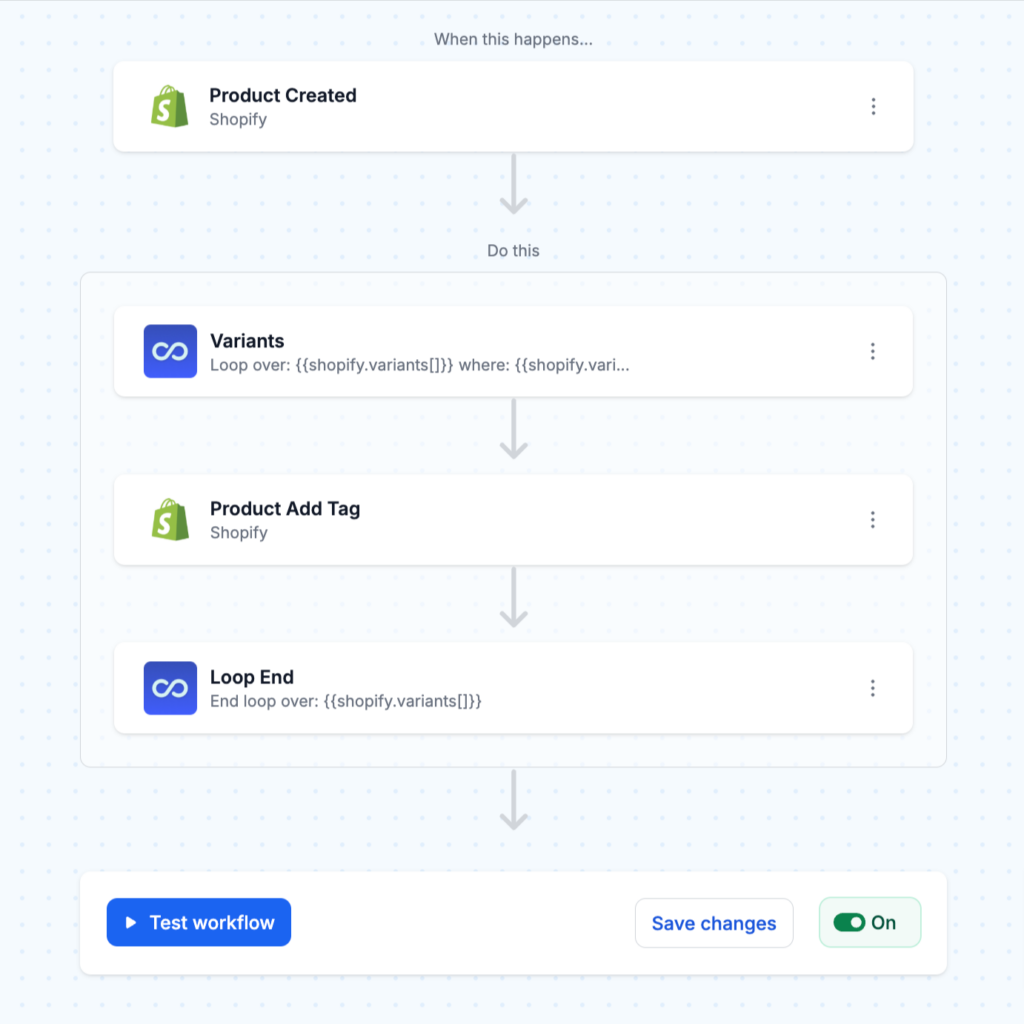Click the Shopify icon on Product Add Tag
This screenshot has width=1024, height=1024.
pyautogui.click(x=170, y=519)
